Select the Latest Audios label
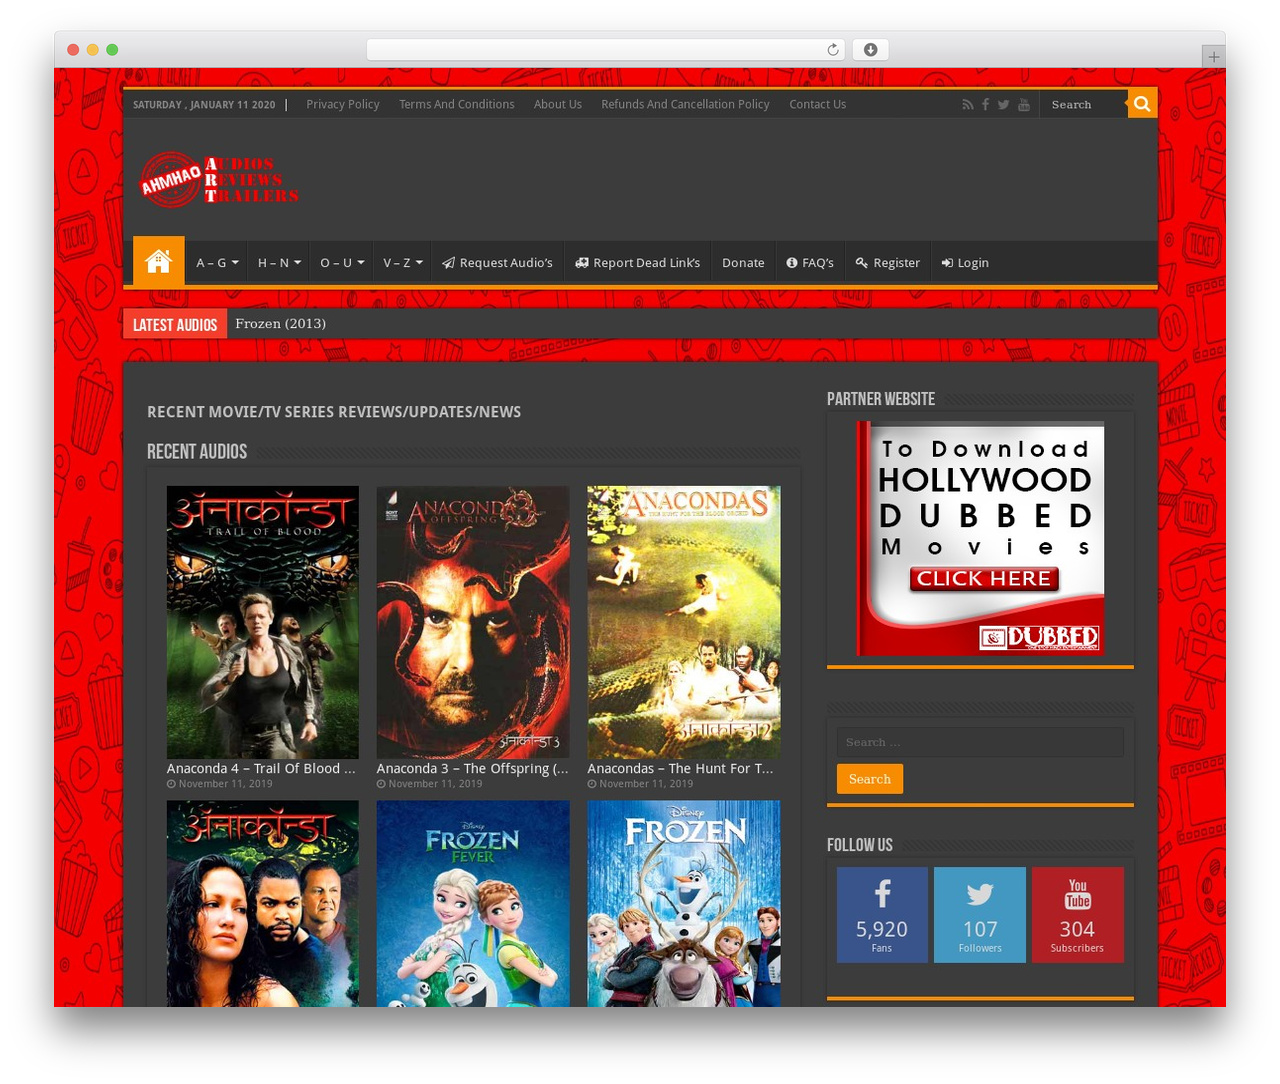Viewport: 1280px width, 1084px height. click(x=175, y=324)
